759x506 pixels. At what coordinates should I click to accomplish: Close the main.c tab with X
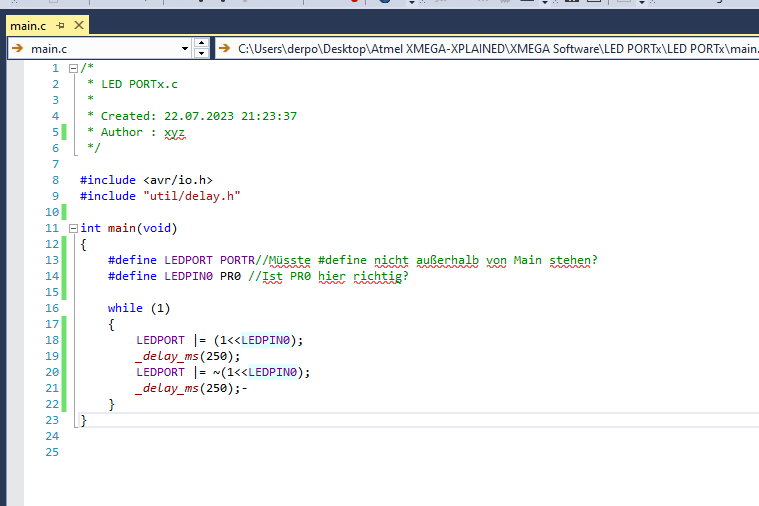pos(78,25)
